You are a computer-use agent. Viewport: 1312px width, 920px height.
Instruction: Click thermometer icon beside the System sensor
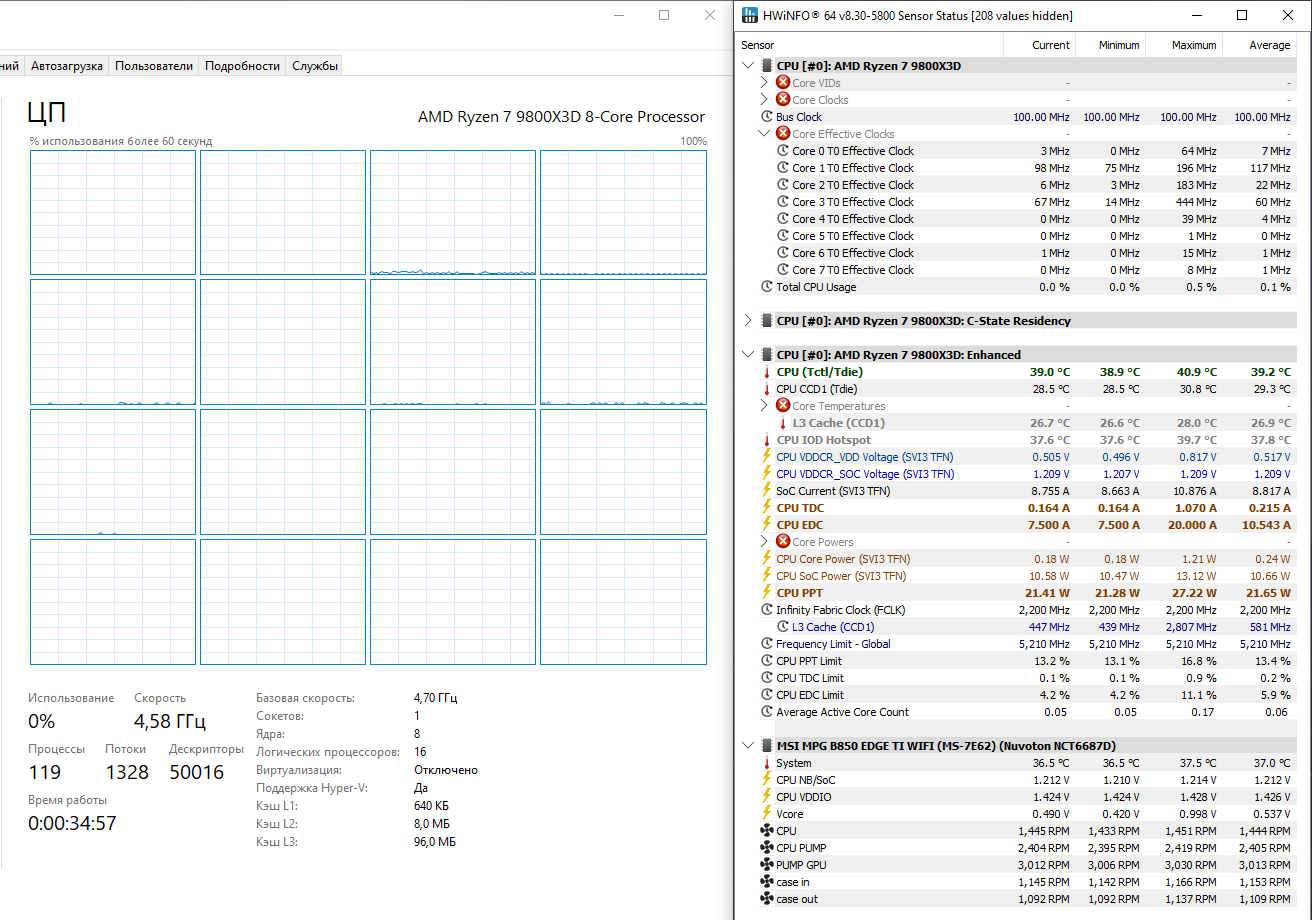coord(767,763)
